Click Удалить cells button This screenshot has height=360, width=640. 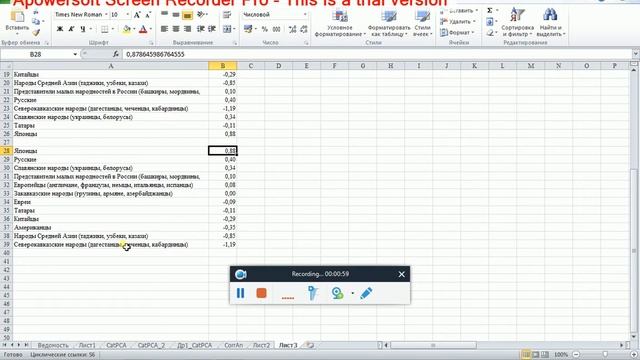tap(457, 22)
